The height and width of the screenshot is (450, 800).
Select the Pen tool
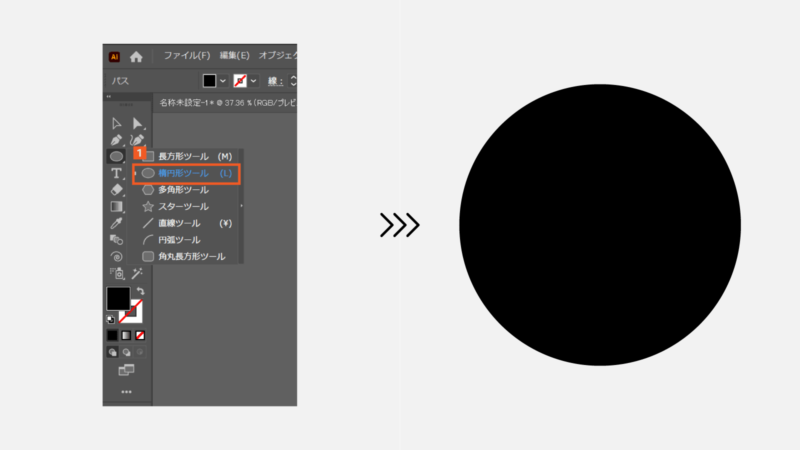pyautogui.click(x=117, y=140)
